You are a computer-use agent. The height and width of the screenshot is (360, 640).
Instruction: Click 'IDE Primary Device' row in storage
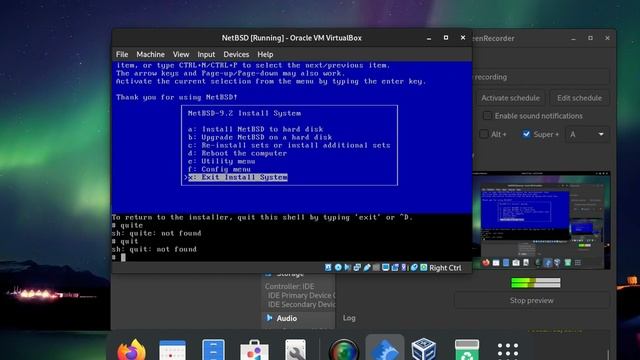tap(301, 295)
